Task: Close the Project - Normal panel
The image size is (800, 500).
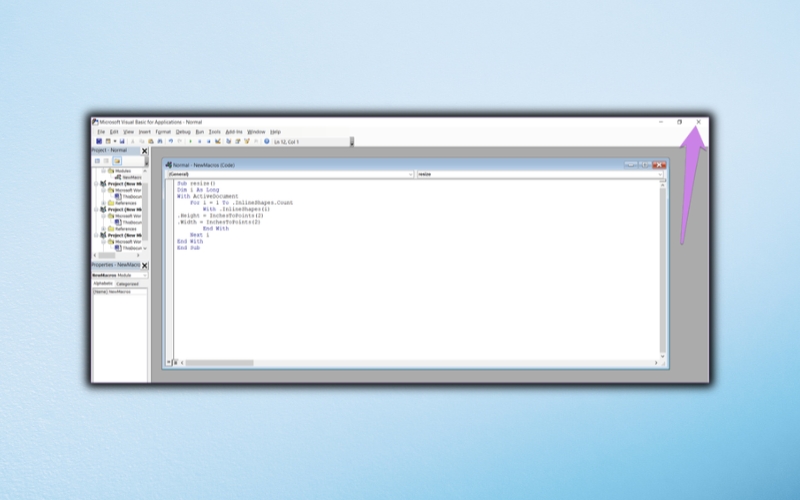Action: tap(144, 151)
